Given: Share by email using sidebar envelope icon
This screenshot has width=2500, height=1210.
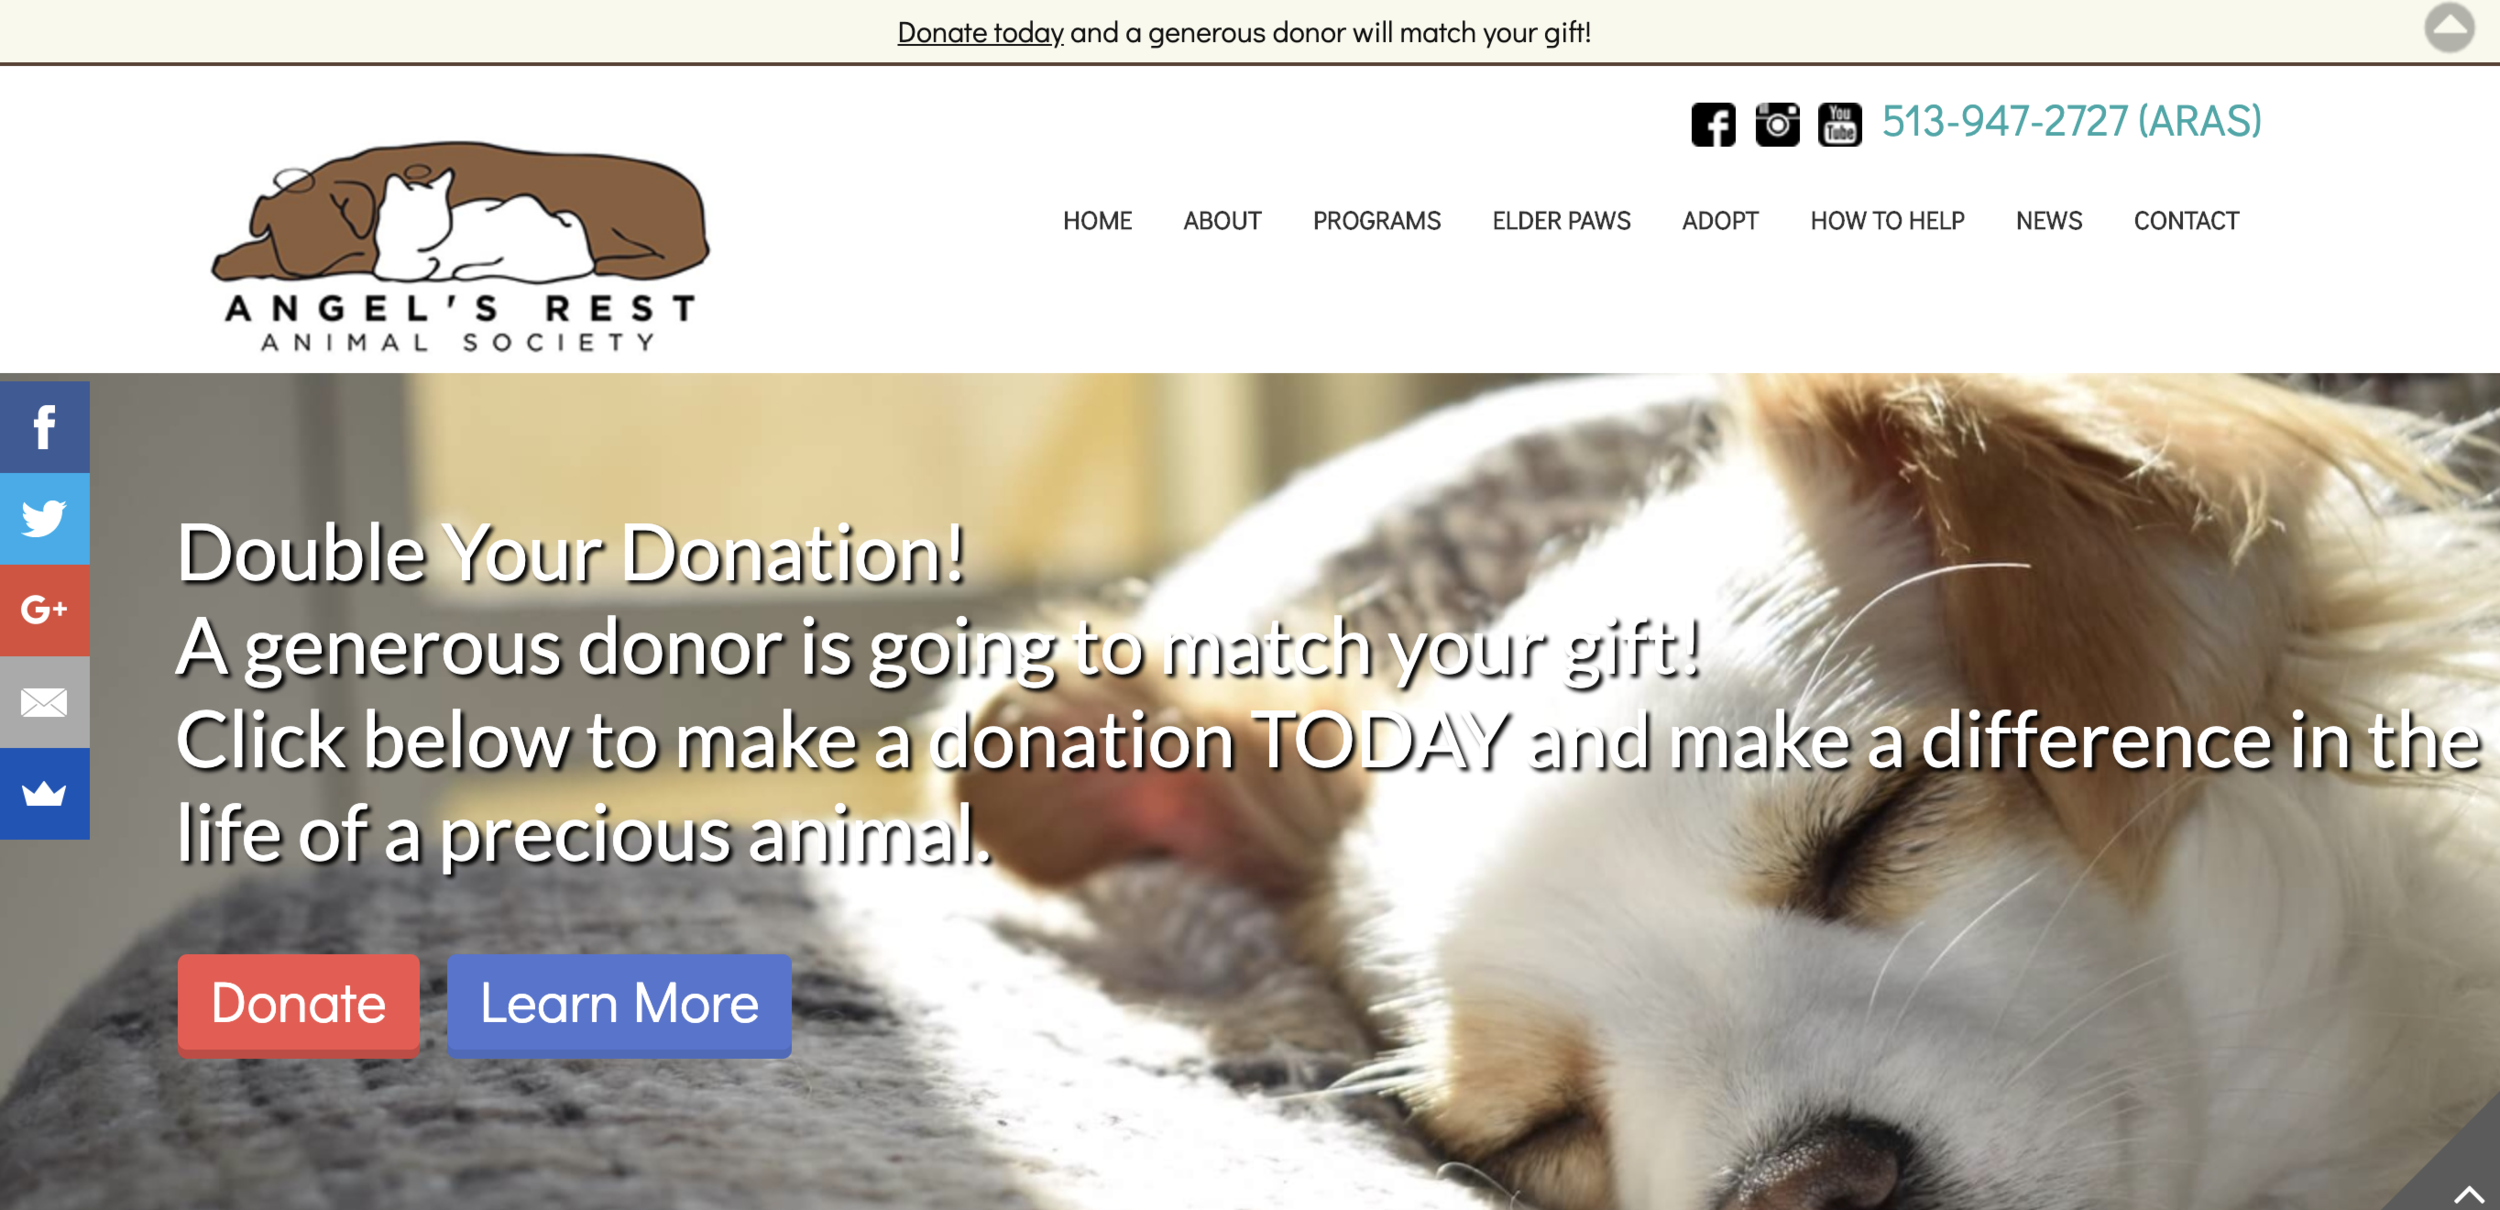Looking at the screenshot, I should point(44,702).
